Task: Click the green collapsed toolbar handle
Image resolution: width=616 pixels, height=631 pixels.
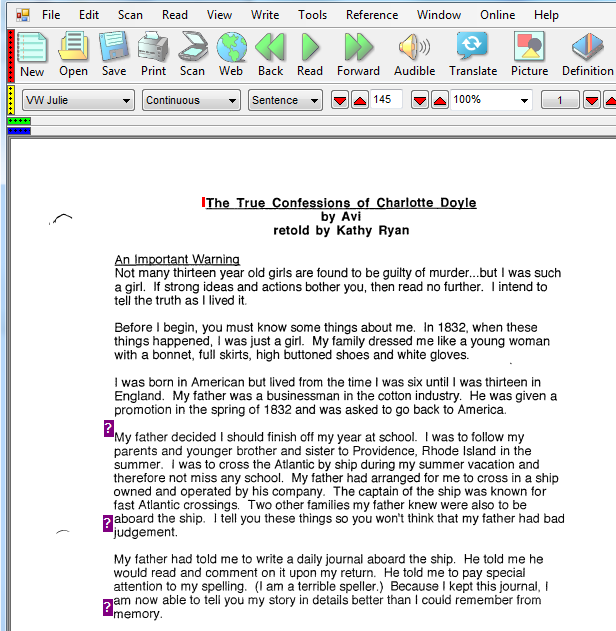Action: (x=19, y=121)
